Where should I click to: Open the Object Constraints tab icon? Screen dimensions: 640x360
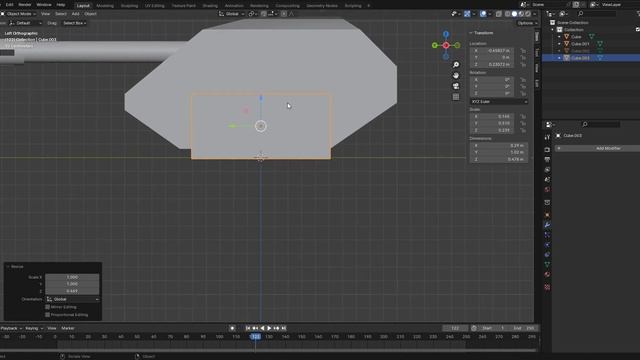click(x=547, y=255)
